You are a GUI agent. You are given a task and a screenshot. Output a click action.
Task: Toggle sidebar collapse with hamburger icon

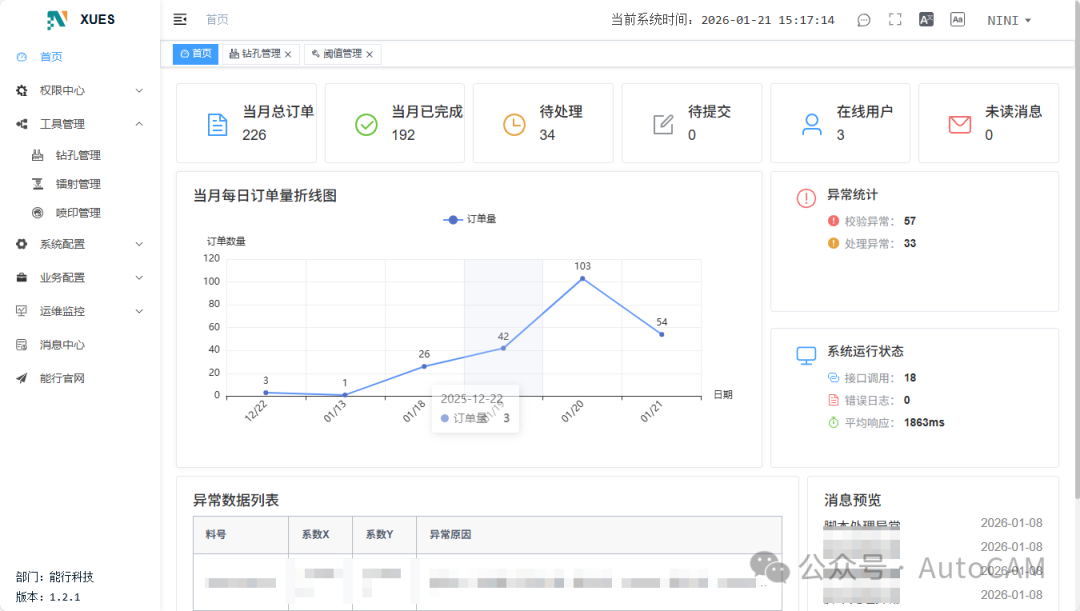(180, 18)
